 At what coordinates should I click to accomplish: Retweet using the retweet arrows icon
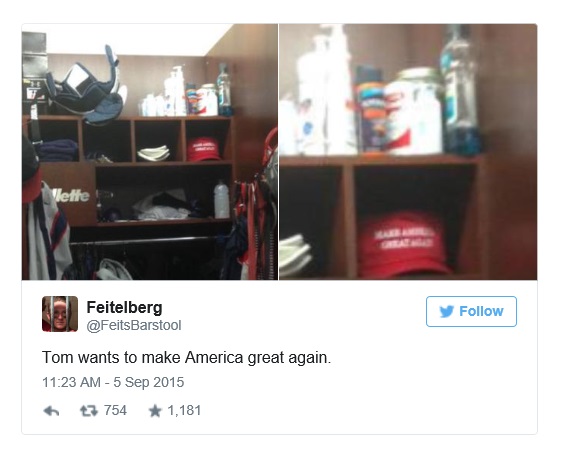coord(89,411)
